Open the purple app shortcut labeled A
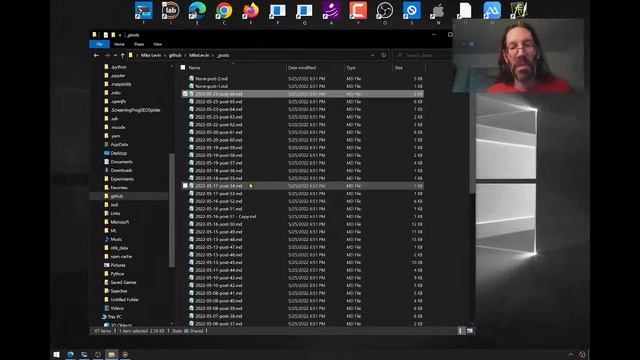 (331, 11)
